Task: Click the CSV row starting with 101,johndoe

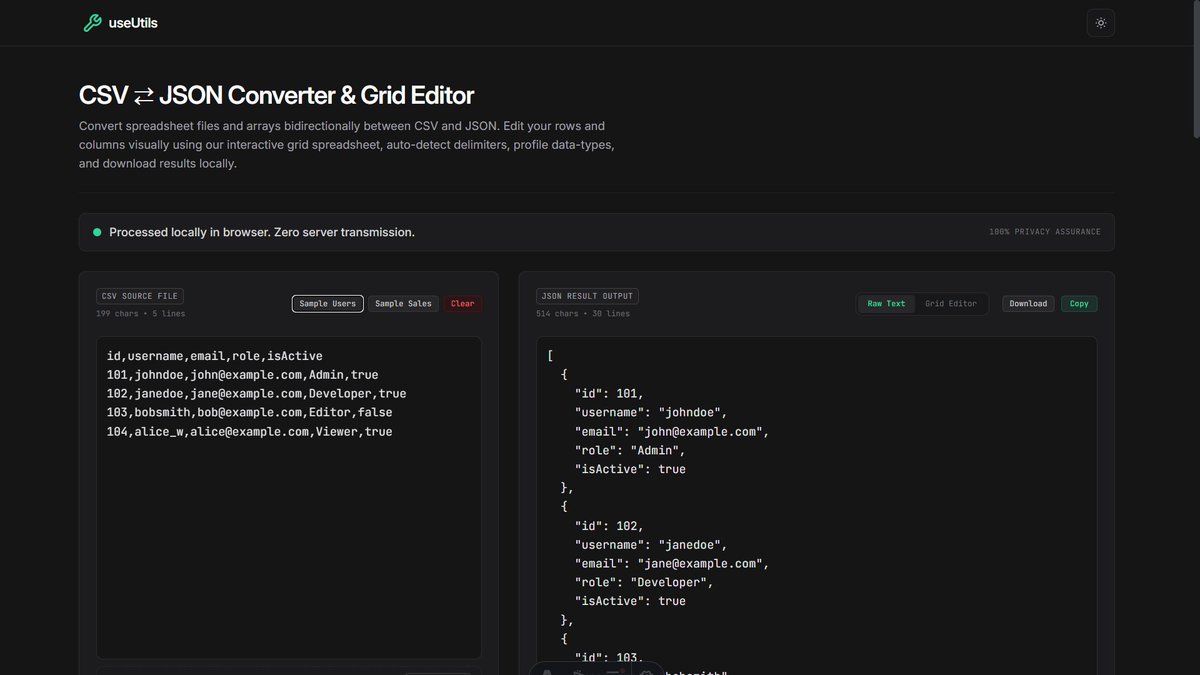Action: (x=243, y=374)
